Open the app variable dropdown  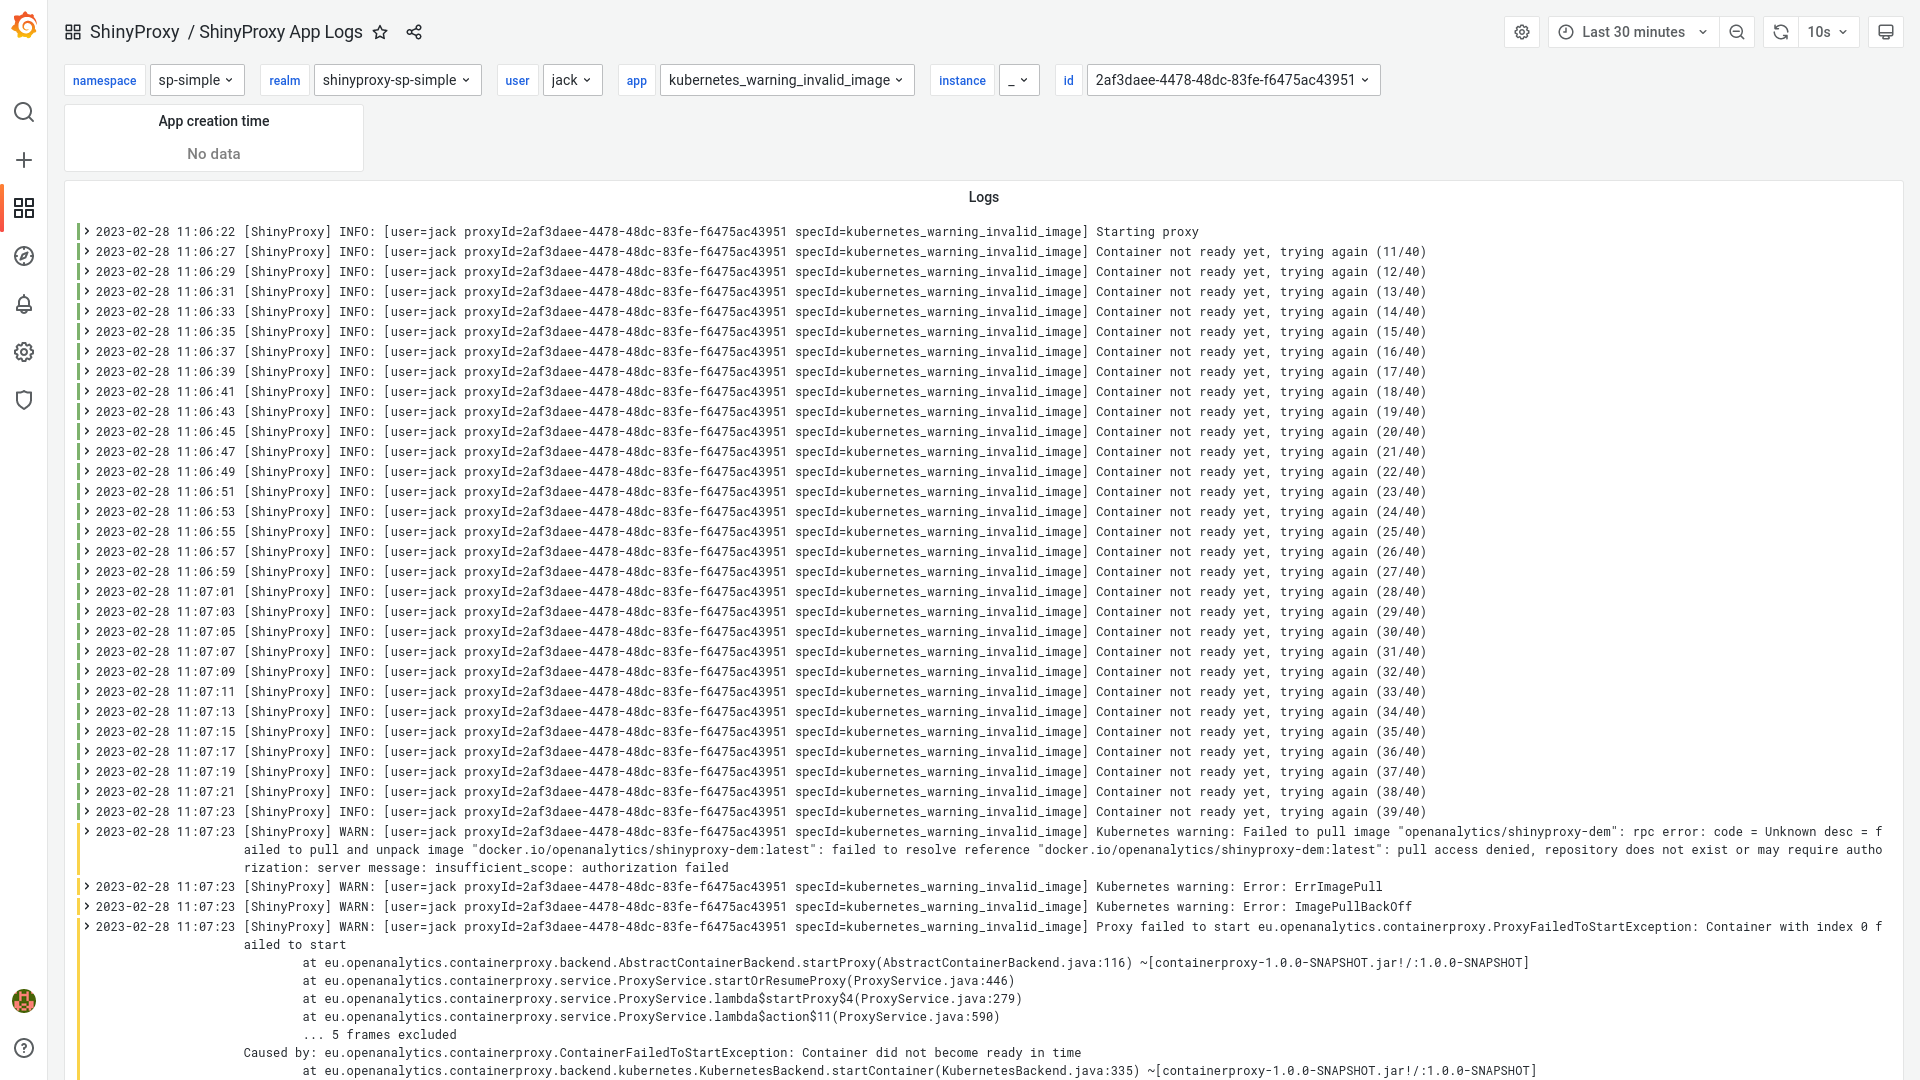(786, 80)
